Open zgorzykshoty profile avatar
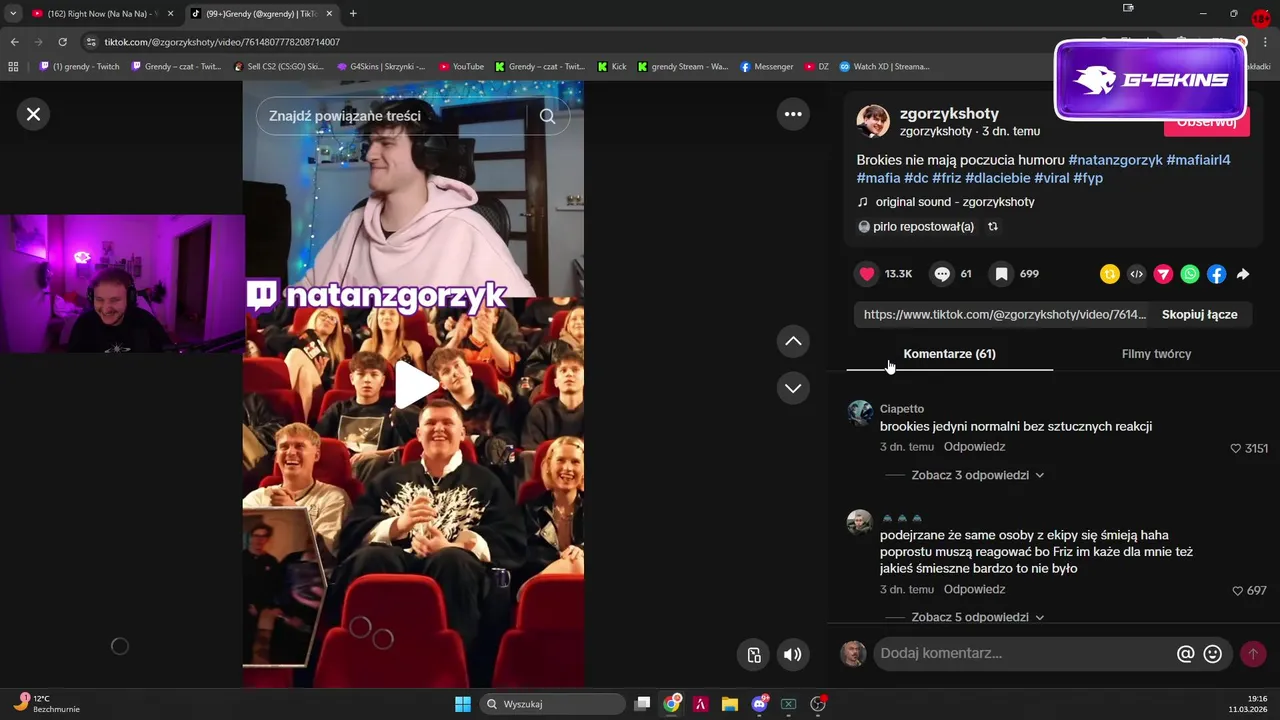The height and width of the screenshot is (720, 1280). [x=873, y=121]
